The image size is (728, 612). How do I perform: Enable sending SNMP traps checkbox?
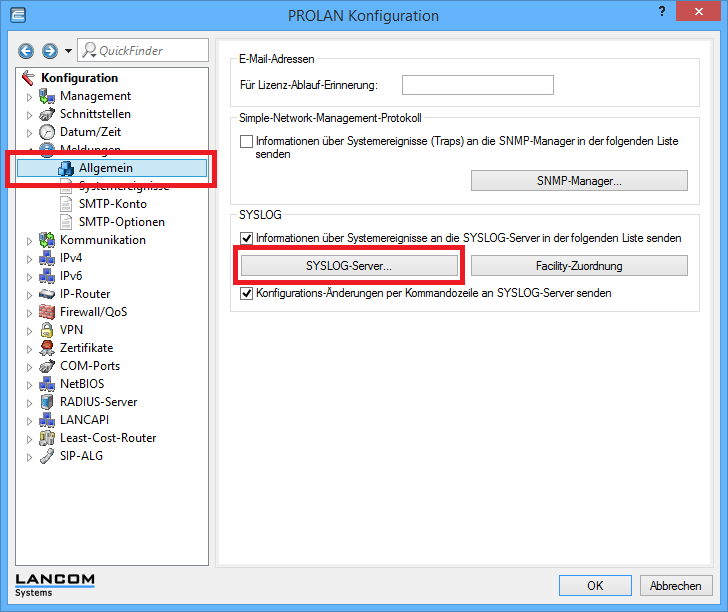point(246,141)
